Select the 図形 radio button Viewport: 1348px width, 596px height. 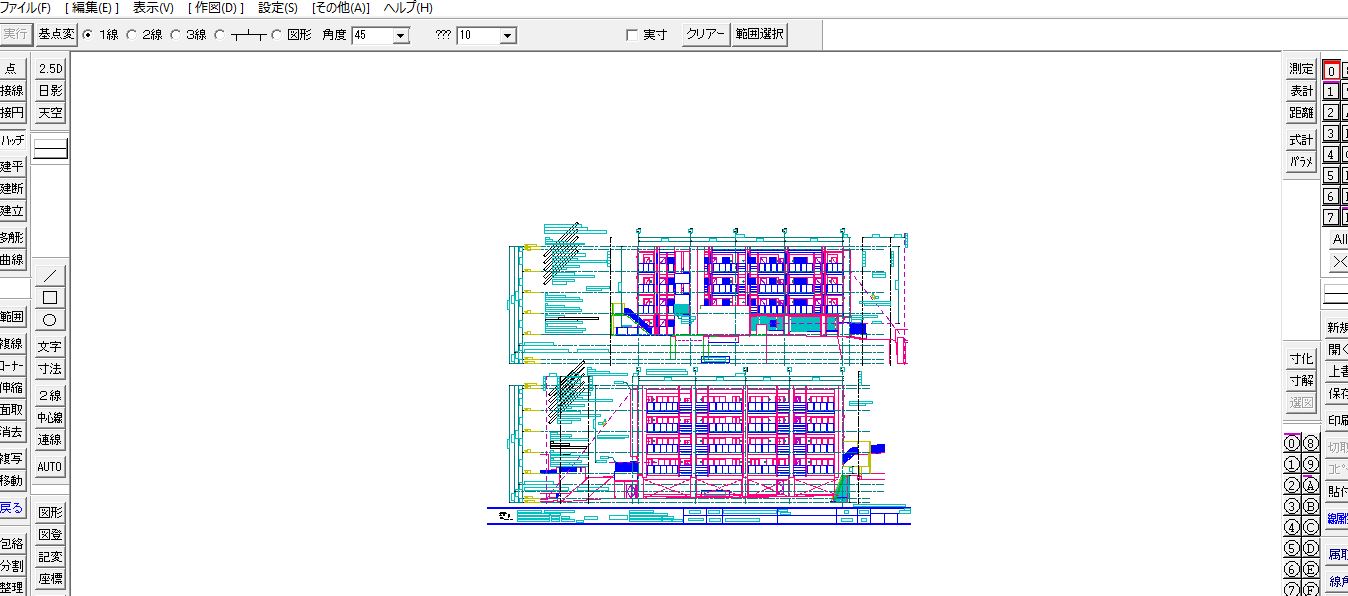[277, 35]
